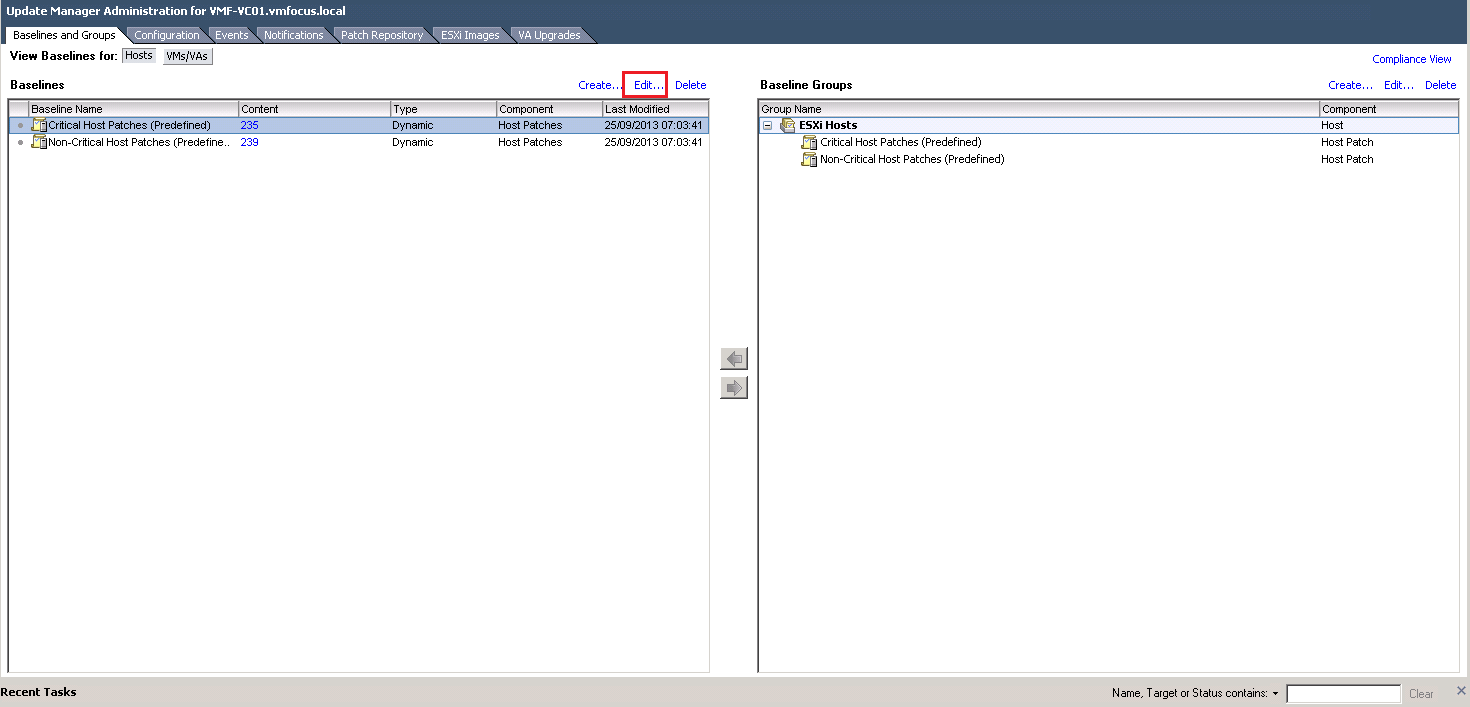This screenshot has width=1470, height=707.
Task: Click the left arrow transfer button
Action: coord(734,359)
